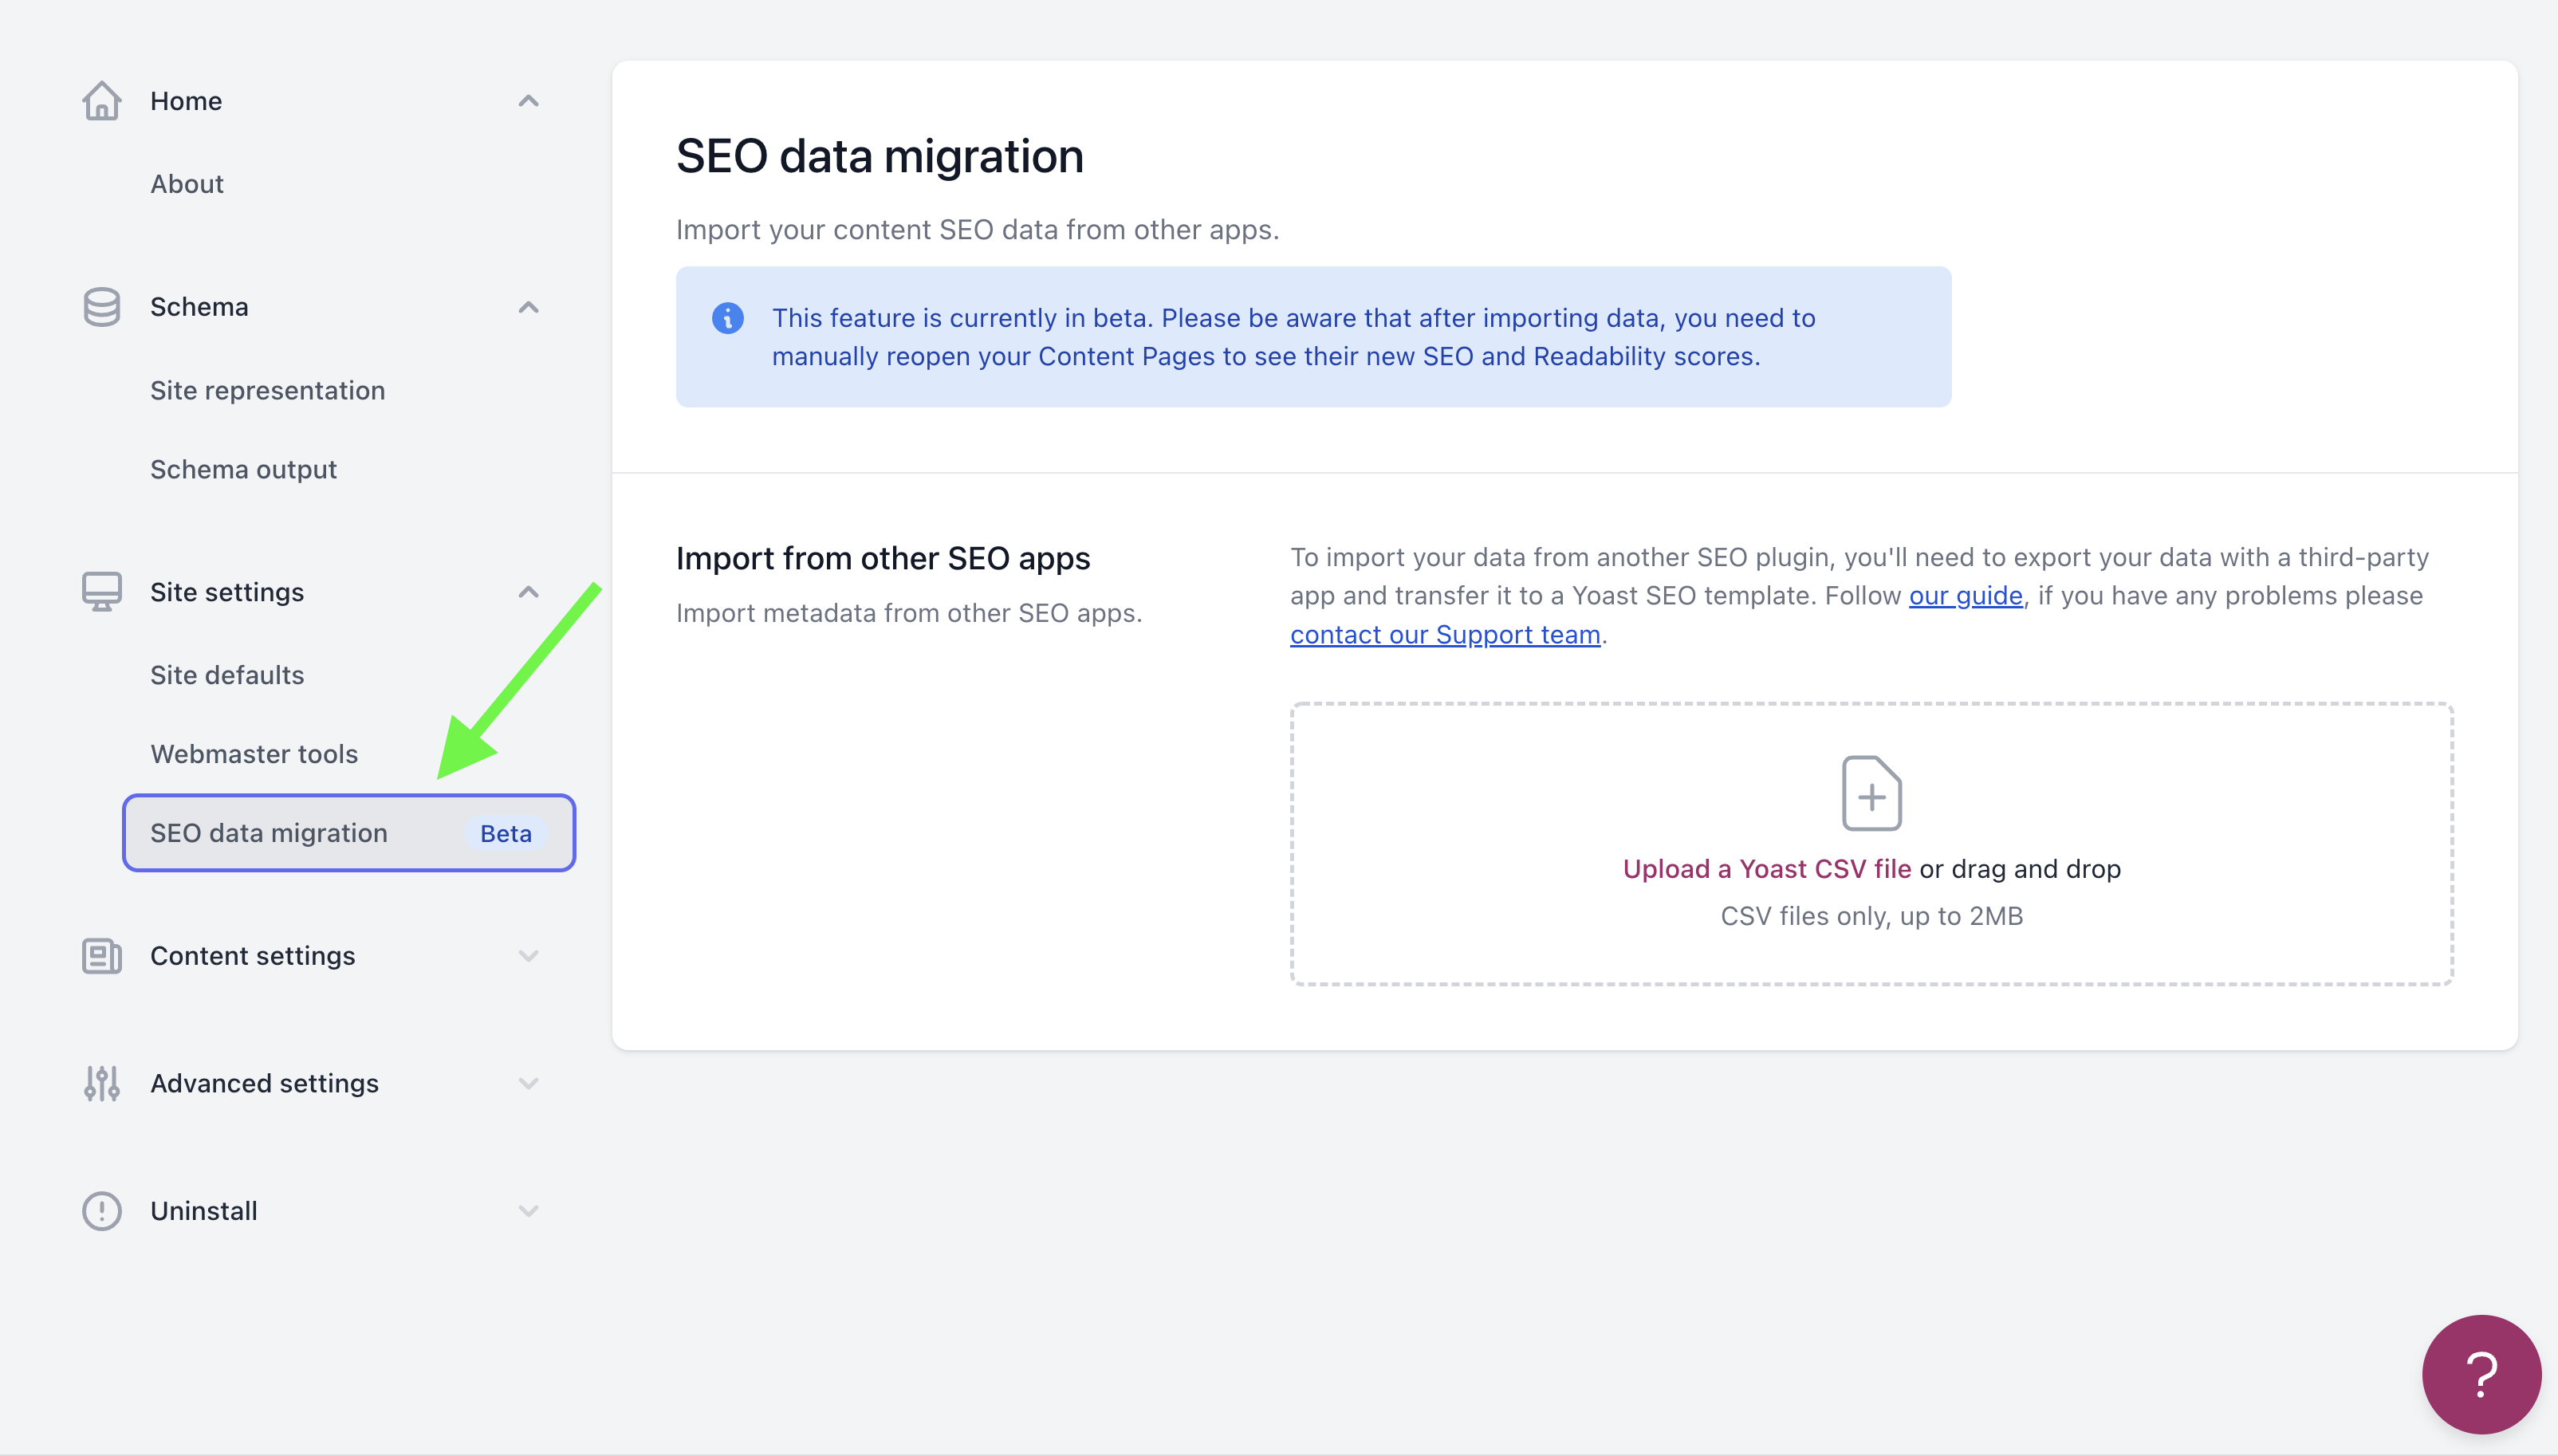Collapse the Home section chevron
This screenshot has width=2558, height=1456.
point(528,101)
